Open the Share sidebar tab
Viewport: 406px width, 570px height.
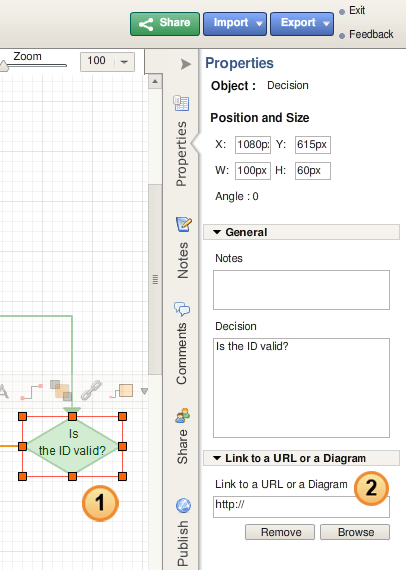[x=182, y=447]
